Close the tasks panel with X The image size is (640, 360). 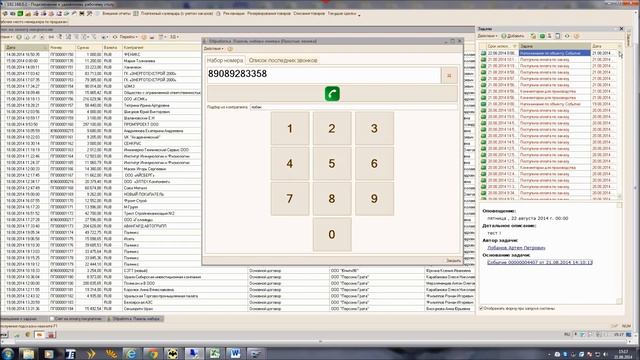coord(621,29)
